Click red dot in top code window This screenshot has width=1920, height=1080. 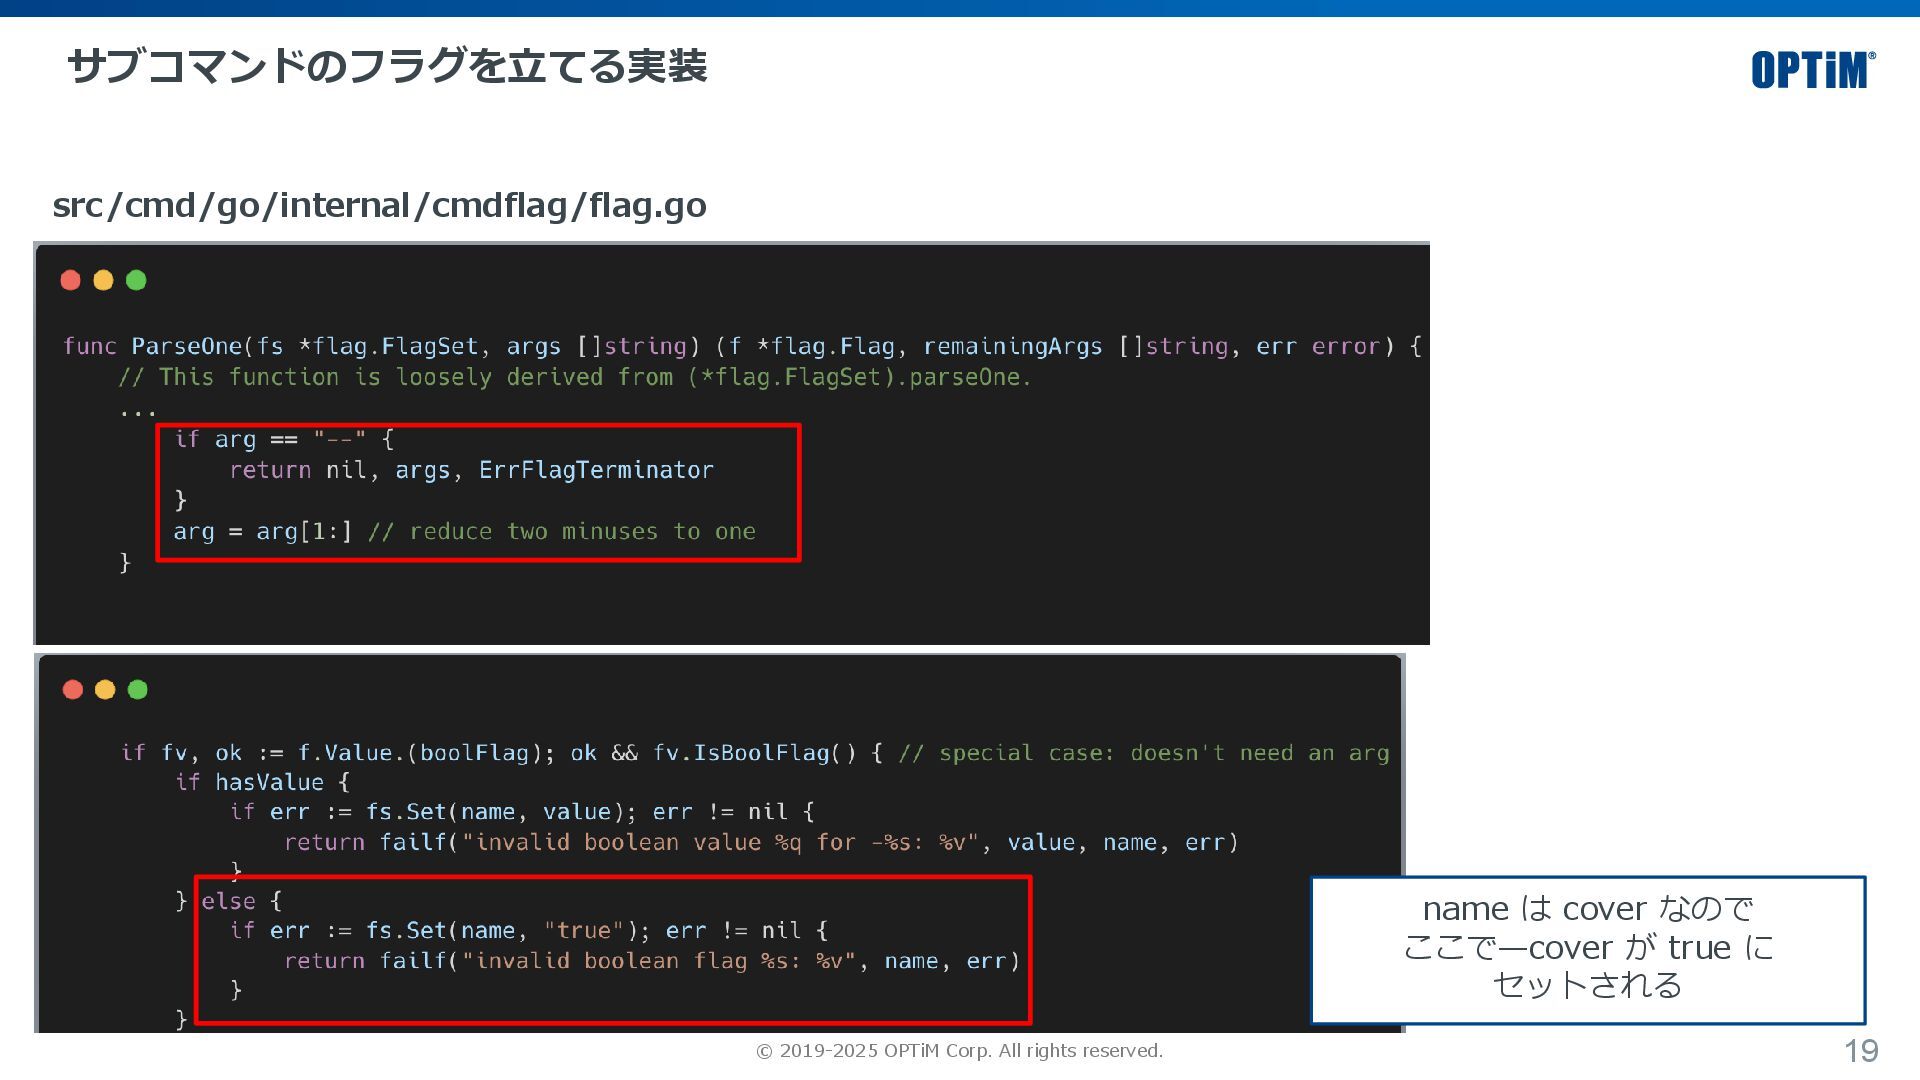click(70, 280)
